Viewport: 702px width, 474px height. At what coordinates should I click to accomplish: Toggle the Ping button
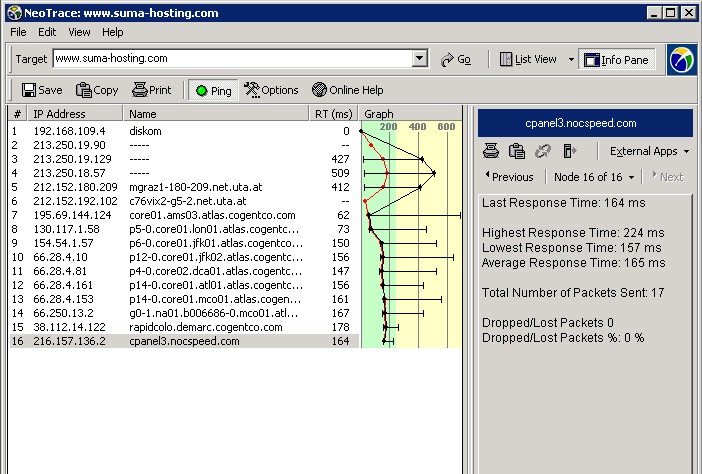tap(214, 91)
